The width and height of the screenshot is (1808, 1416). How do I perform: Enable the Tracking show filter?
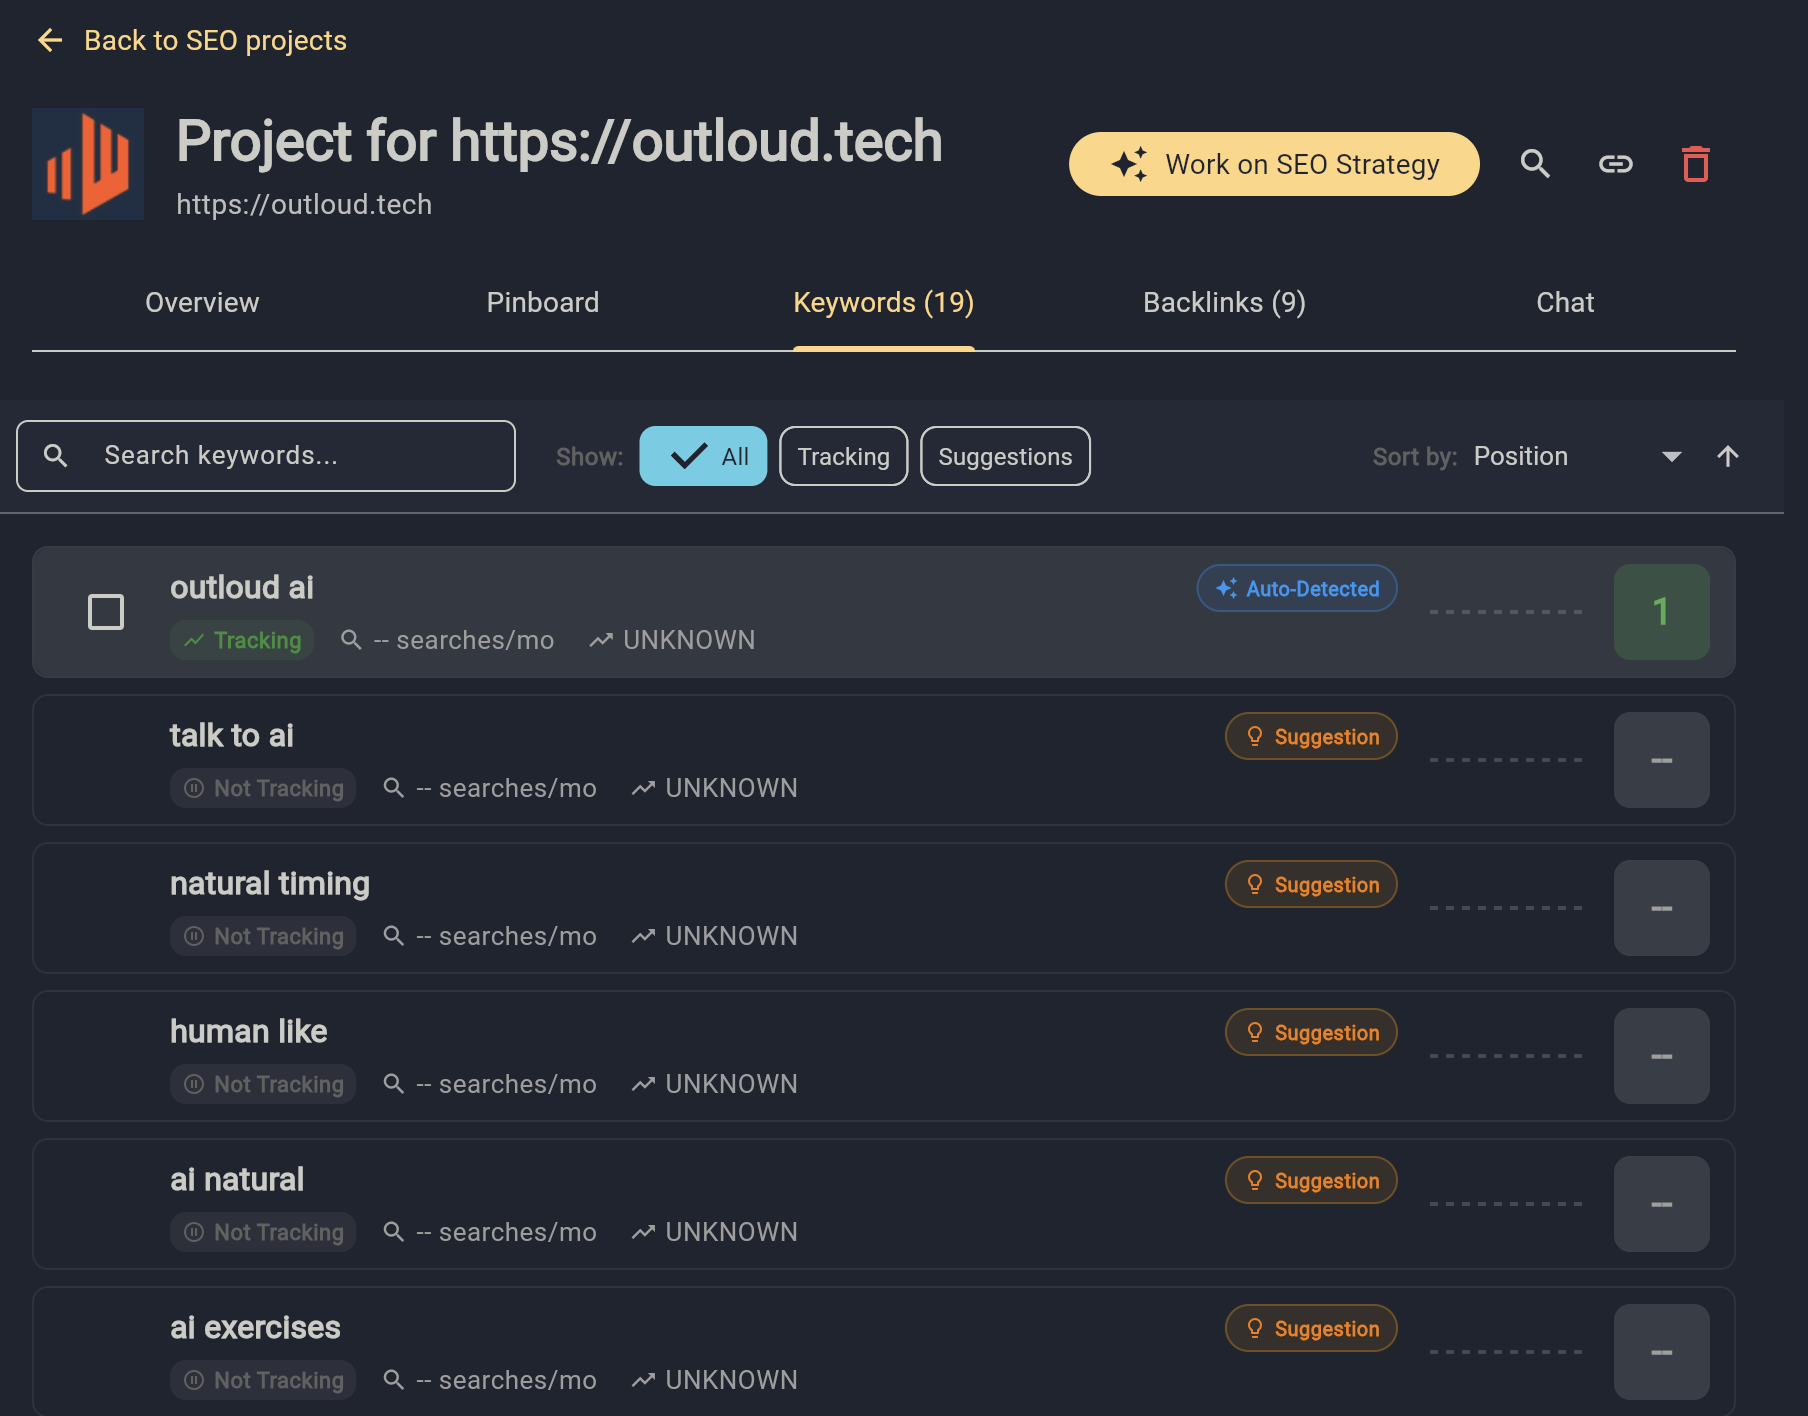(843, 456)
